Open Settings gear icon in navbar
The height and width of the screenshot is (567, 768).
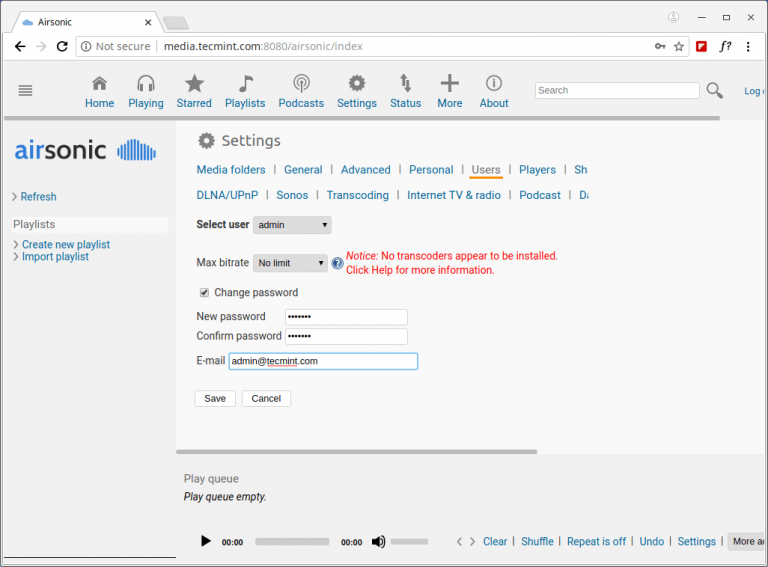357,83
